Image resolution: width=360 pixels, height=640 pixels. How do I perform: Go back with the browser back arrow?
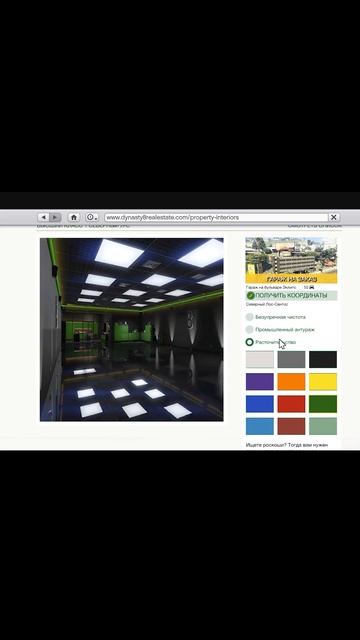point(44,218)
